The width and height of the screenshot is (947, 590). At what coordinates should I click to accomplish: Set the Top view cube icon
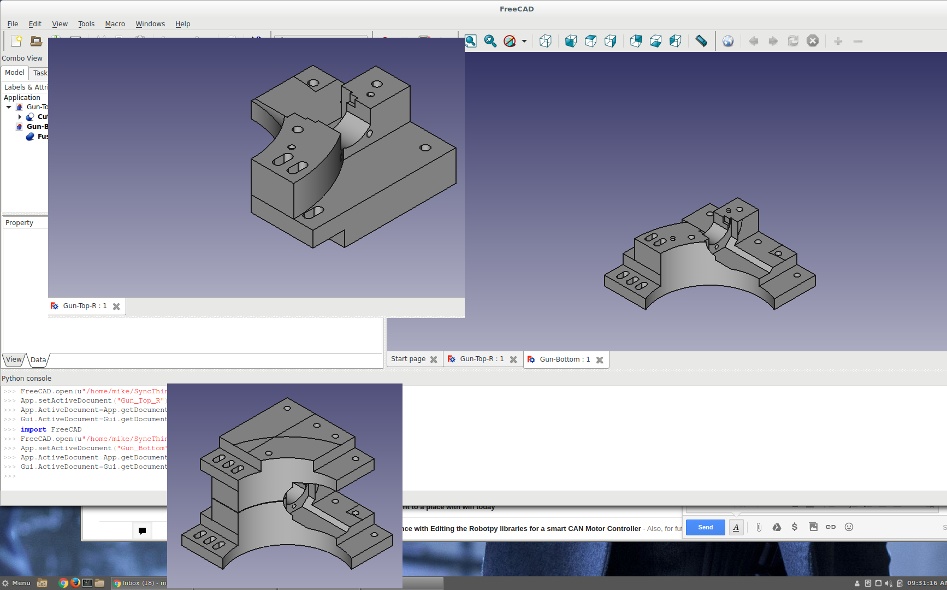pos(591,41)
